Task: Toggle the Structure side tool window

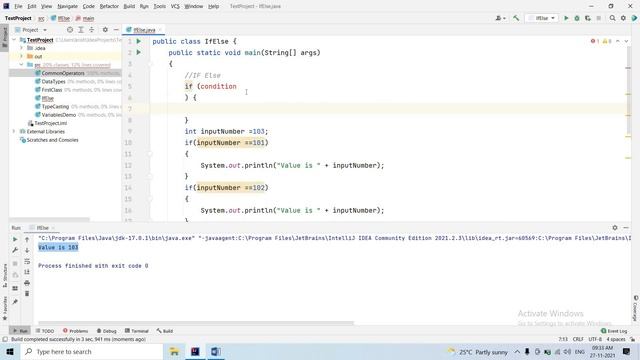Action: (4, 276)
